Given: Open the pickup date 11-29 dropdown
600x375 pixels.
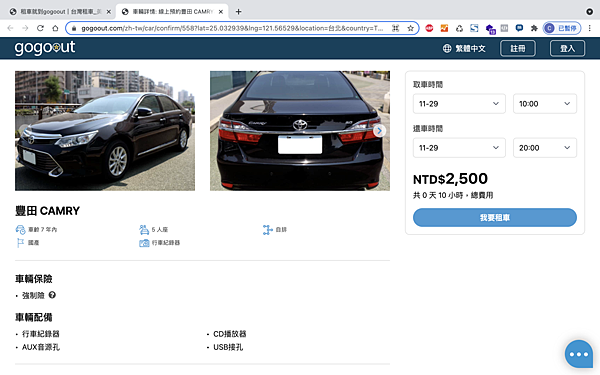Looking at the screenshot, I should coord(459,104).
